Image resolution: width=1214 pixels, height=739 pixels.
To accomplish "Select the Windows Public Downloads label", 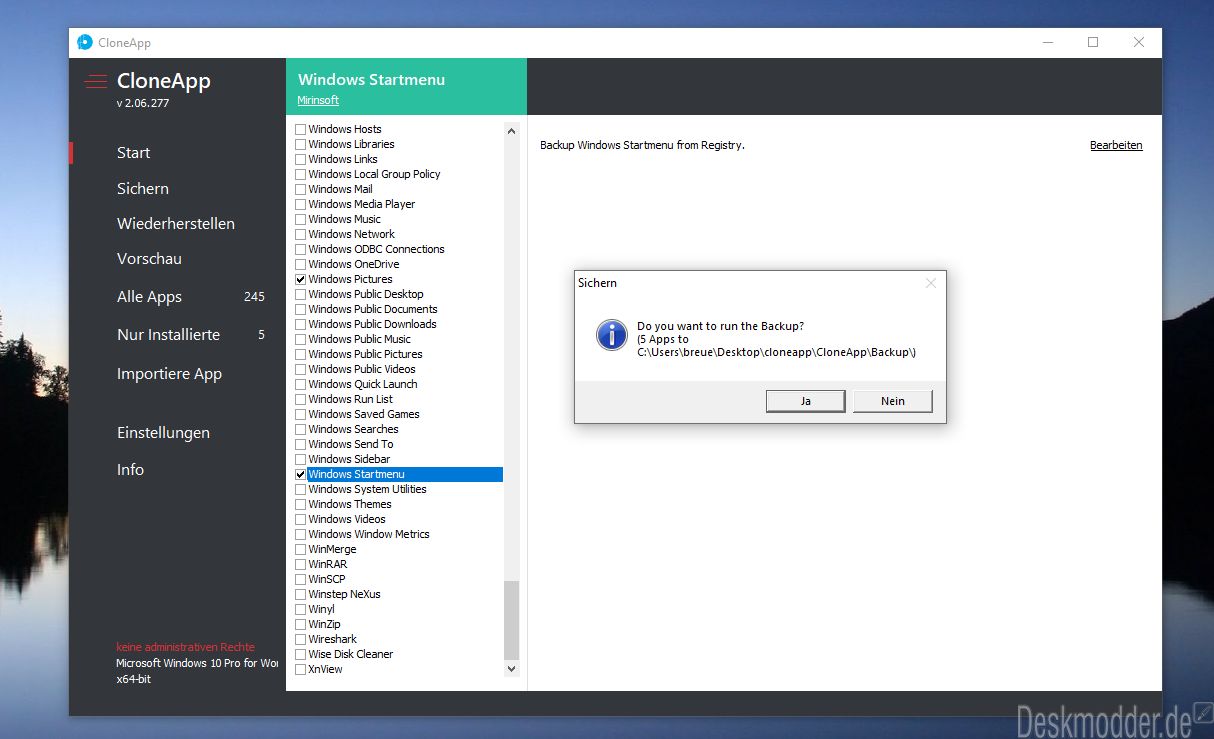I will coord(372,324).
